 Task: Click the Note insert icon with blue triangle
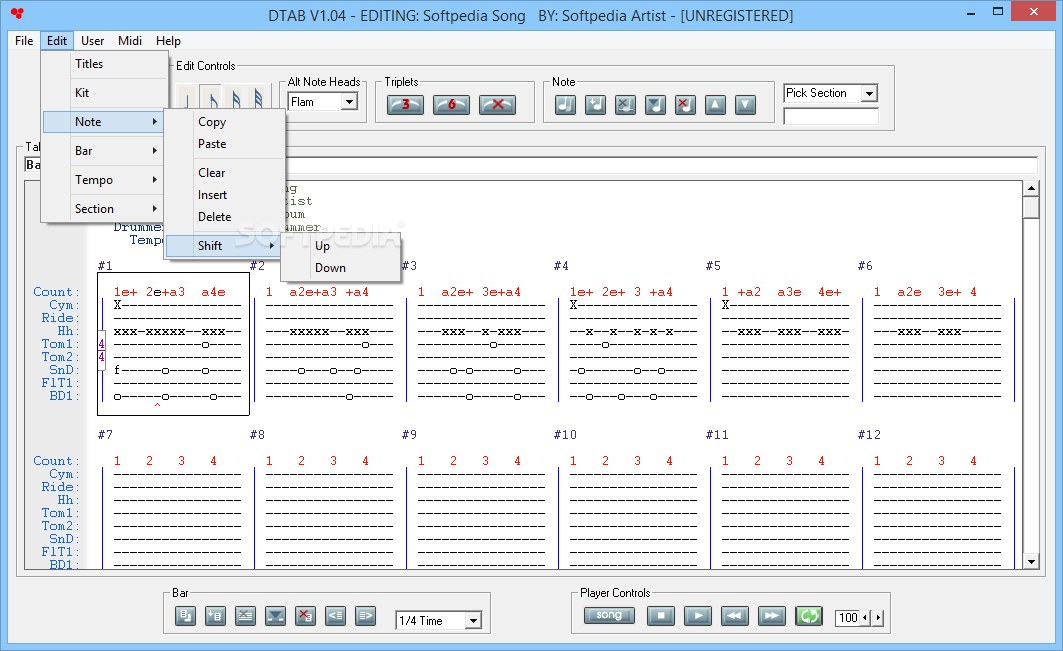(655, 104)
